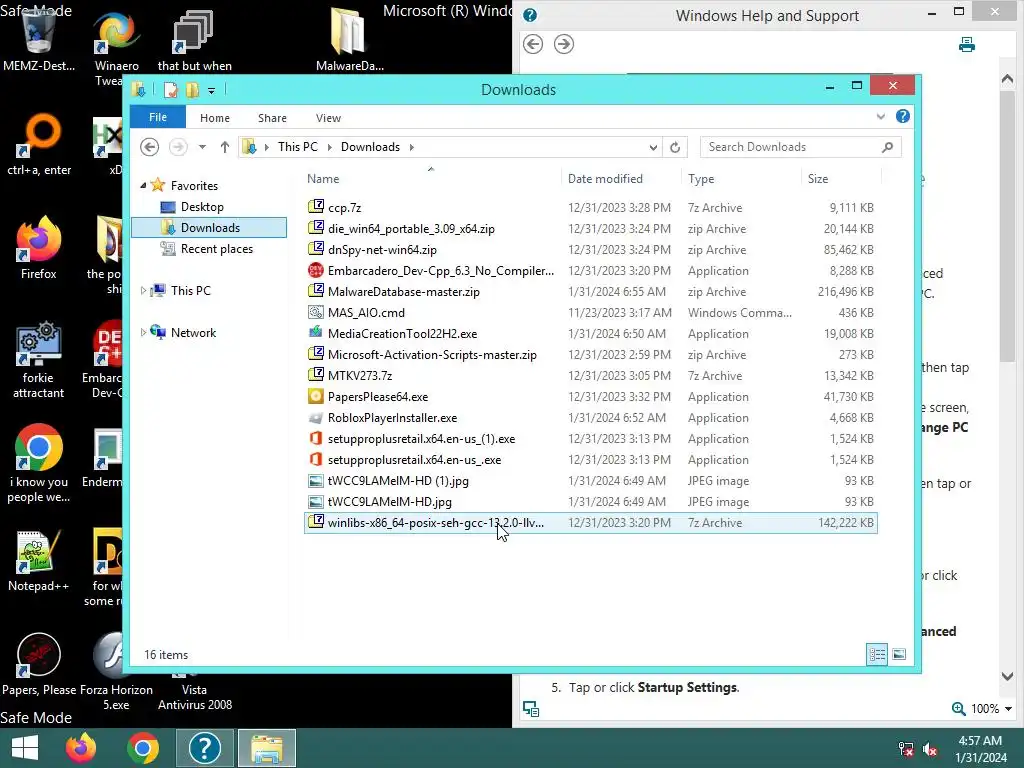Select the ccp.7z file
The image size is (1024, 768).
click(x=590, y=208)
